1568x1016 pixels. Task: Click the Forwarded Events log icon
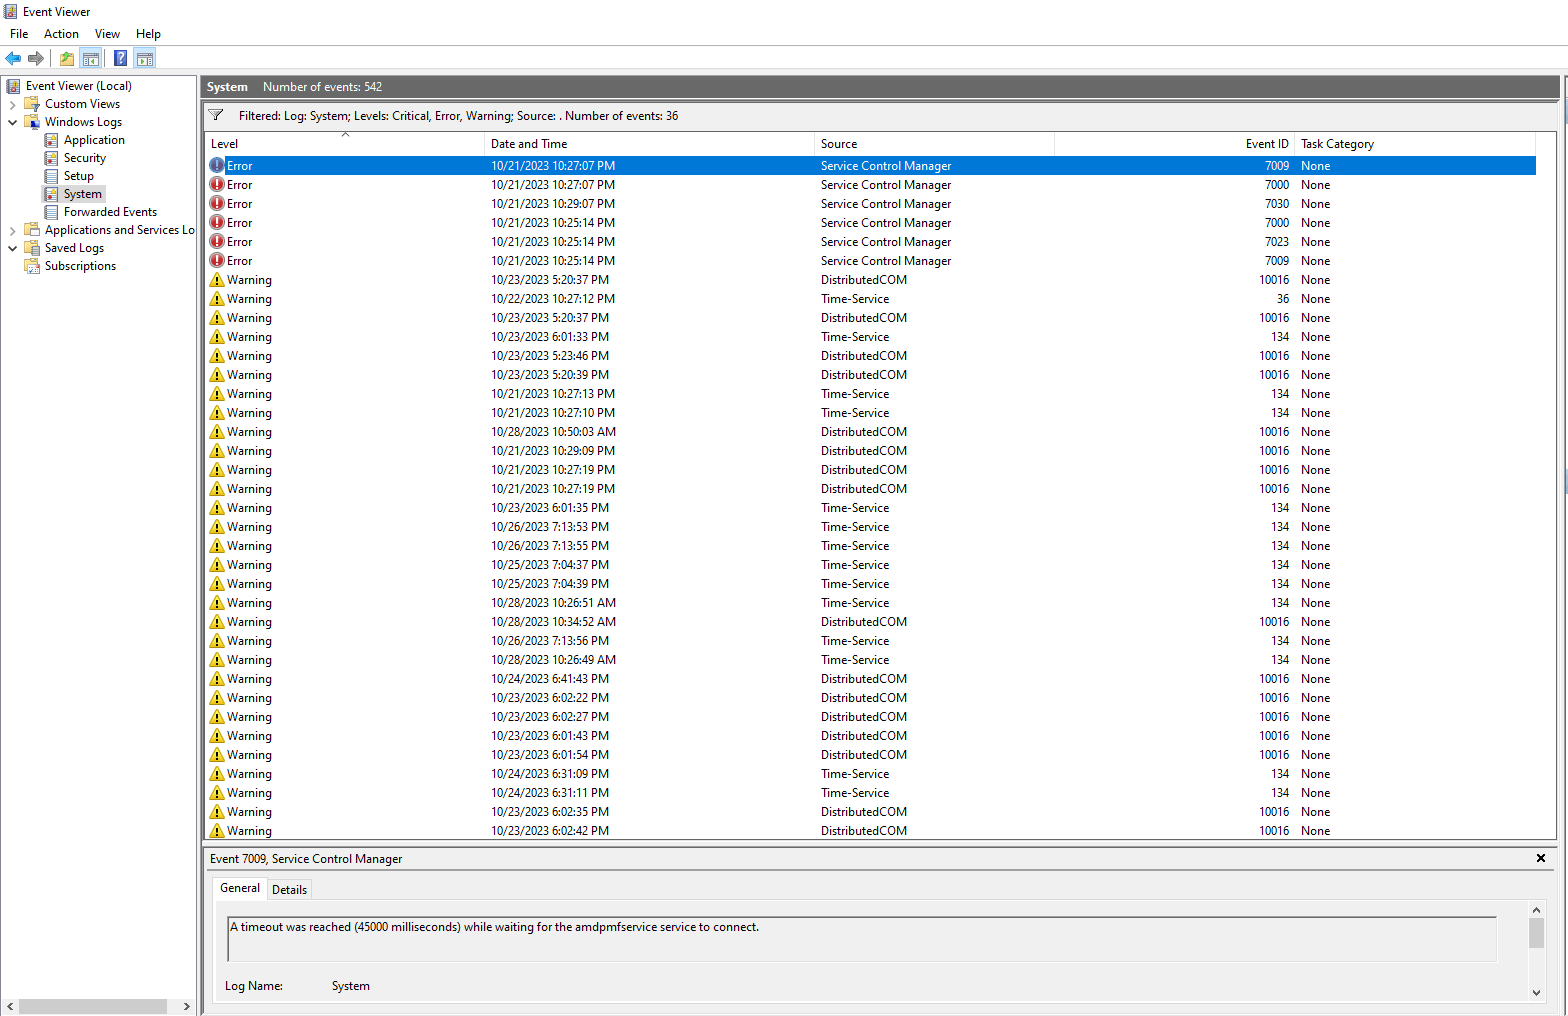[x=51, y=212]
